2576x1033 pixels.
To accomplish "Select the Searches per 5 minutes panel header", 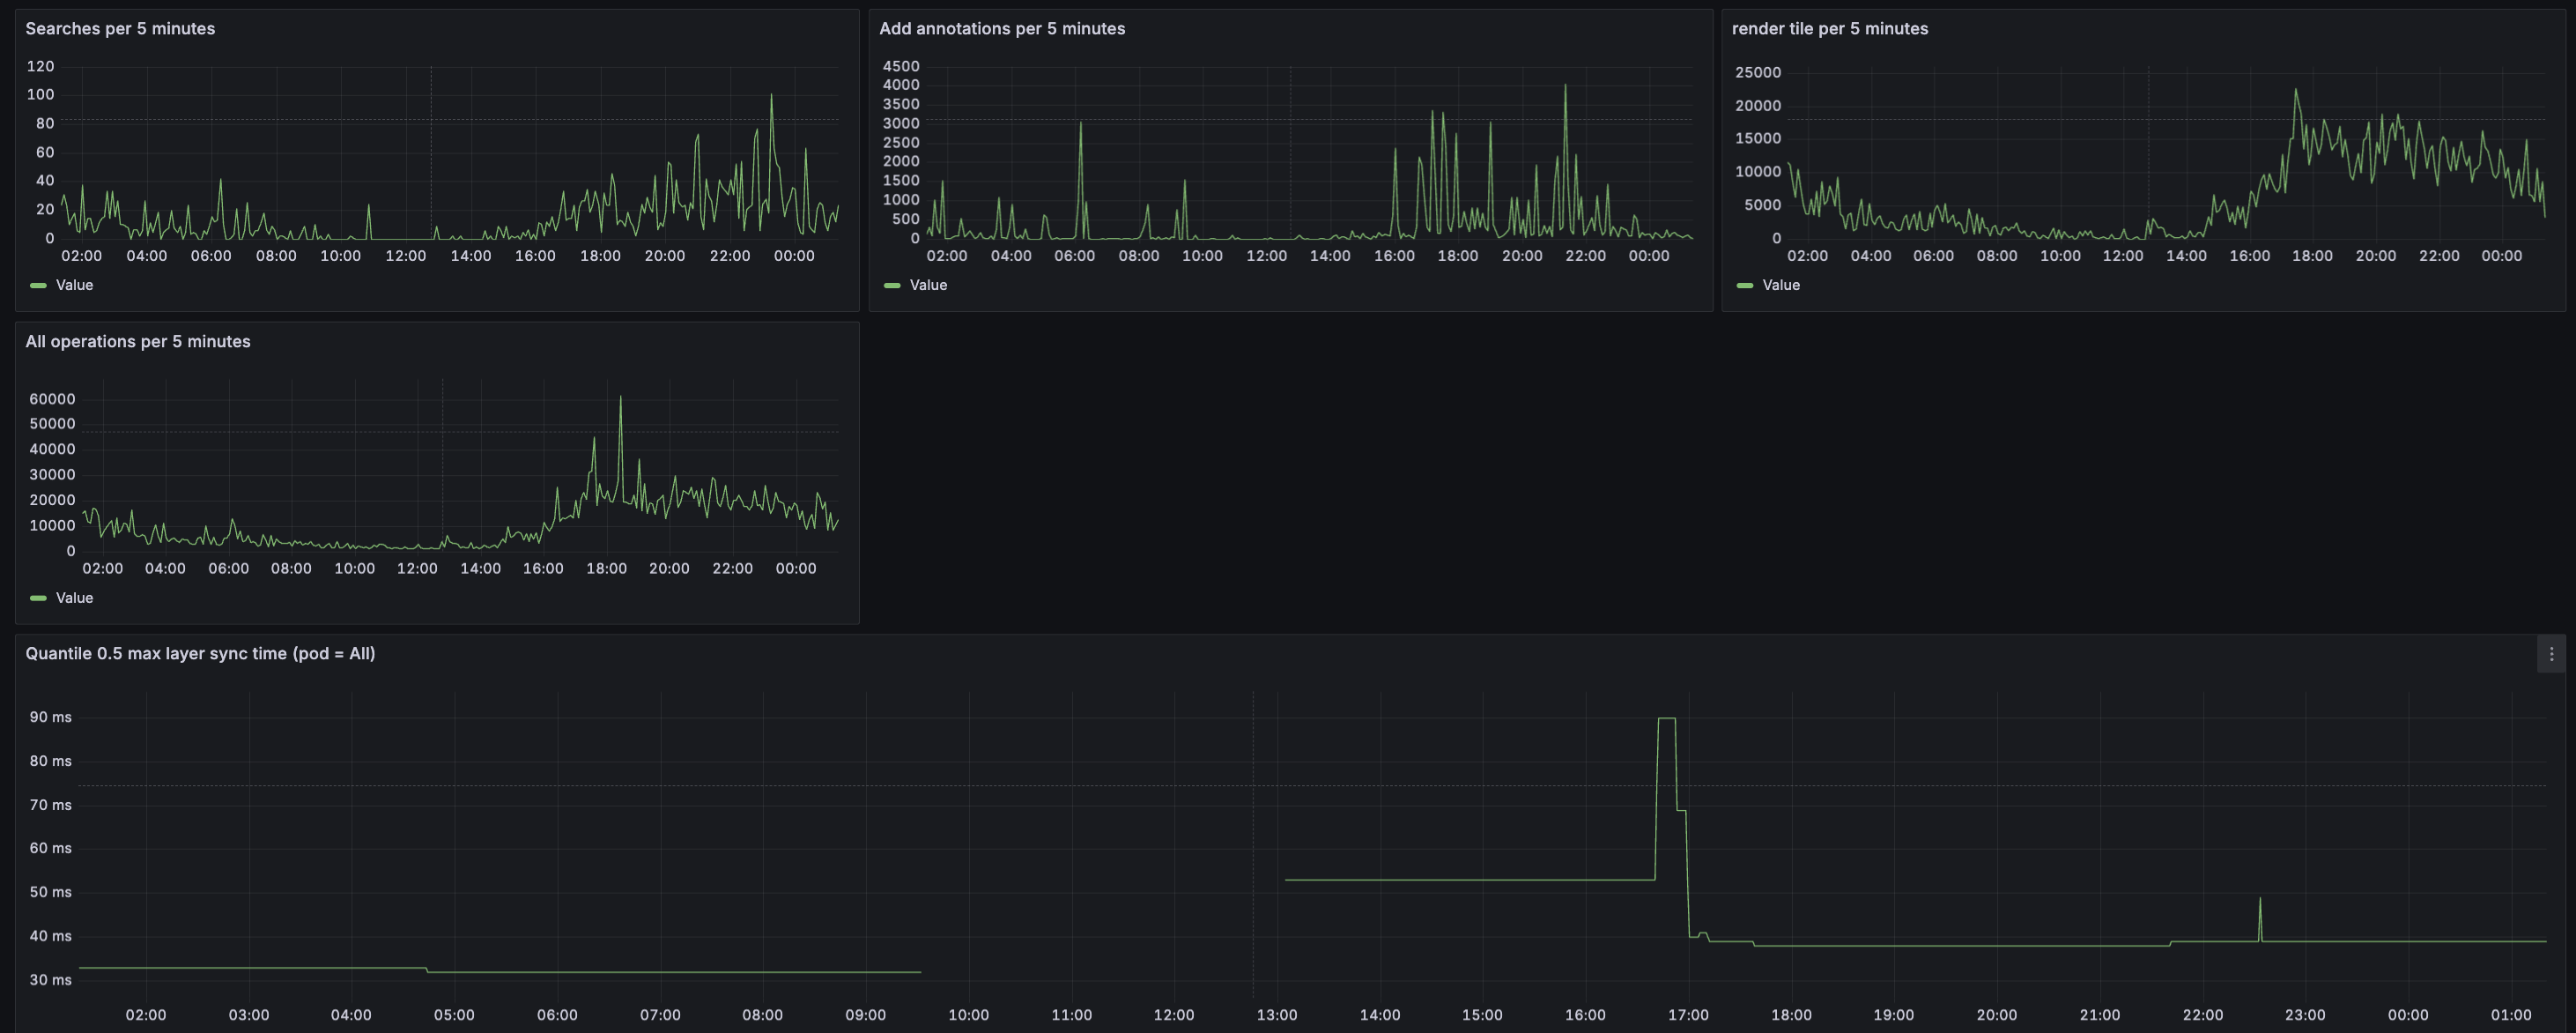I will click(x=120, y=29).
